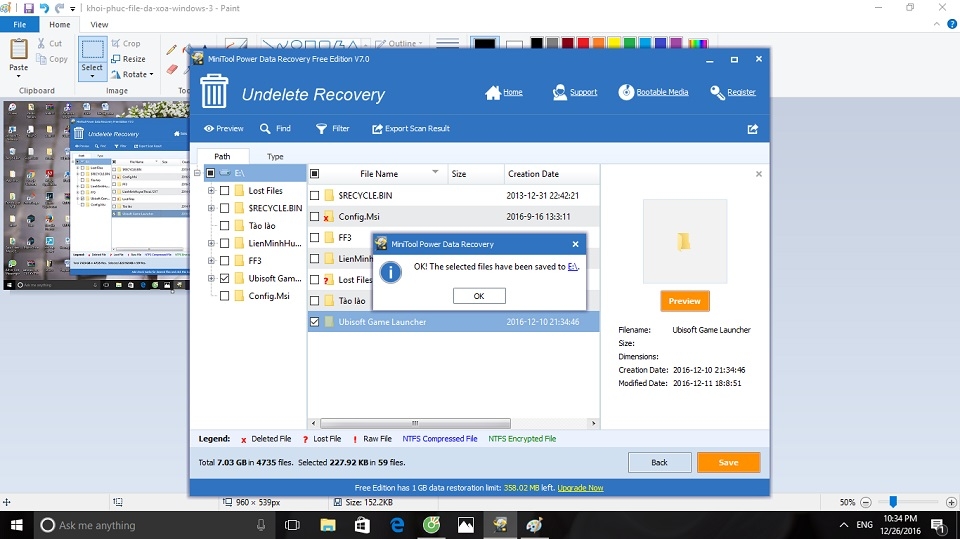Expand the LienMinhHu... tree node
960x539 pixels.
(x=211, y=243)
